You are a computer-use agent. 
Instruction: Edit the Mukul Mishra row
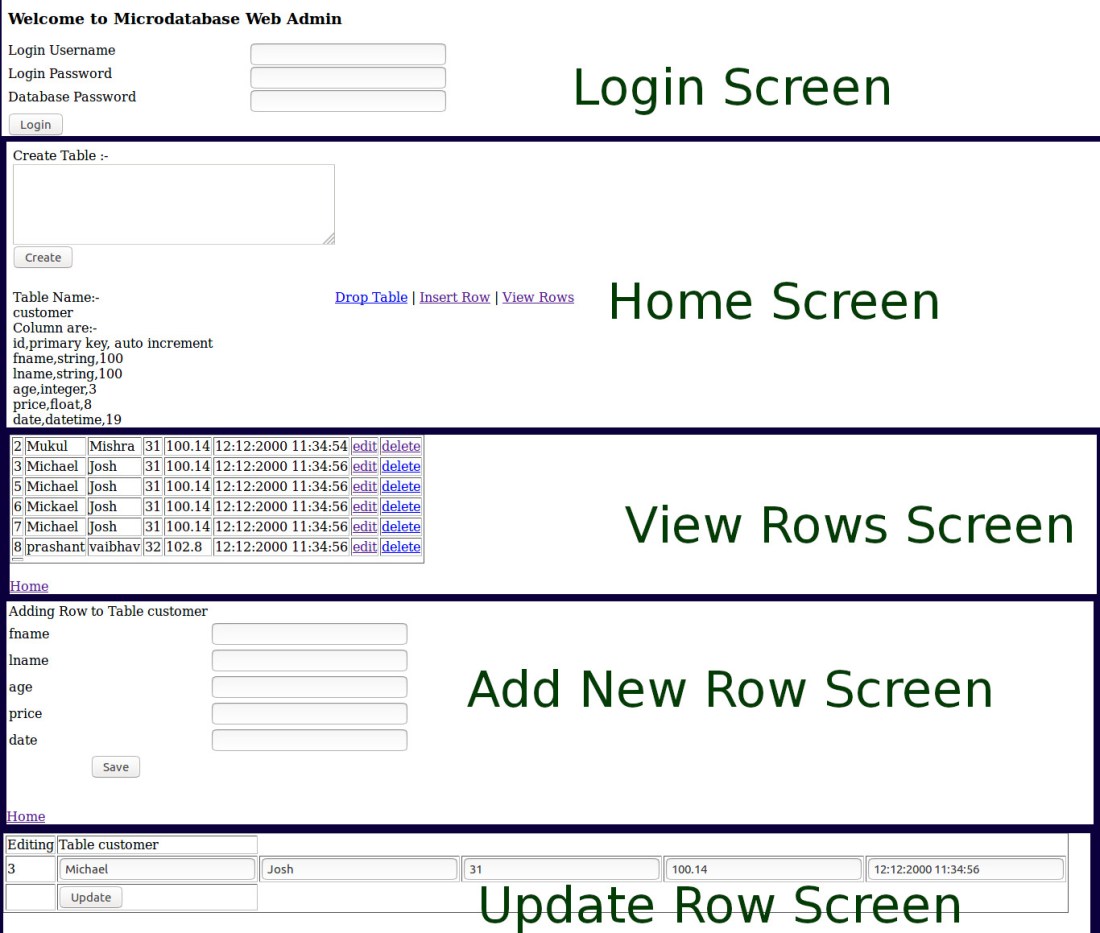coord(364,446)
